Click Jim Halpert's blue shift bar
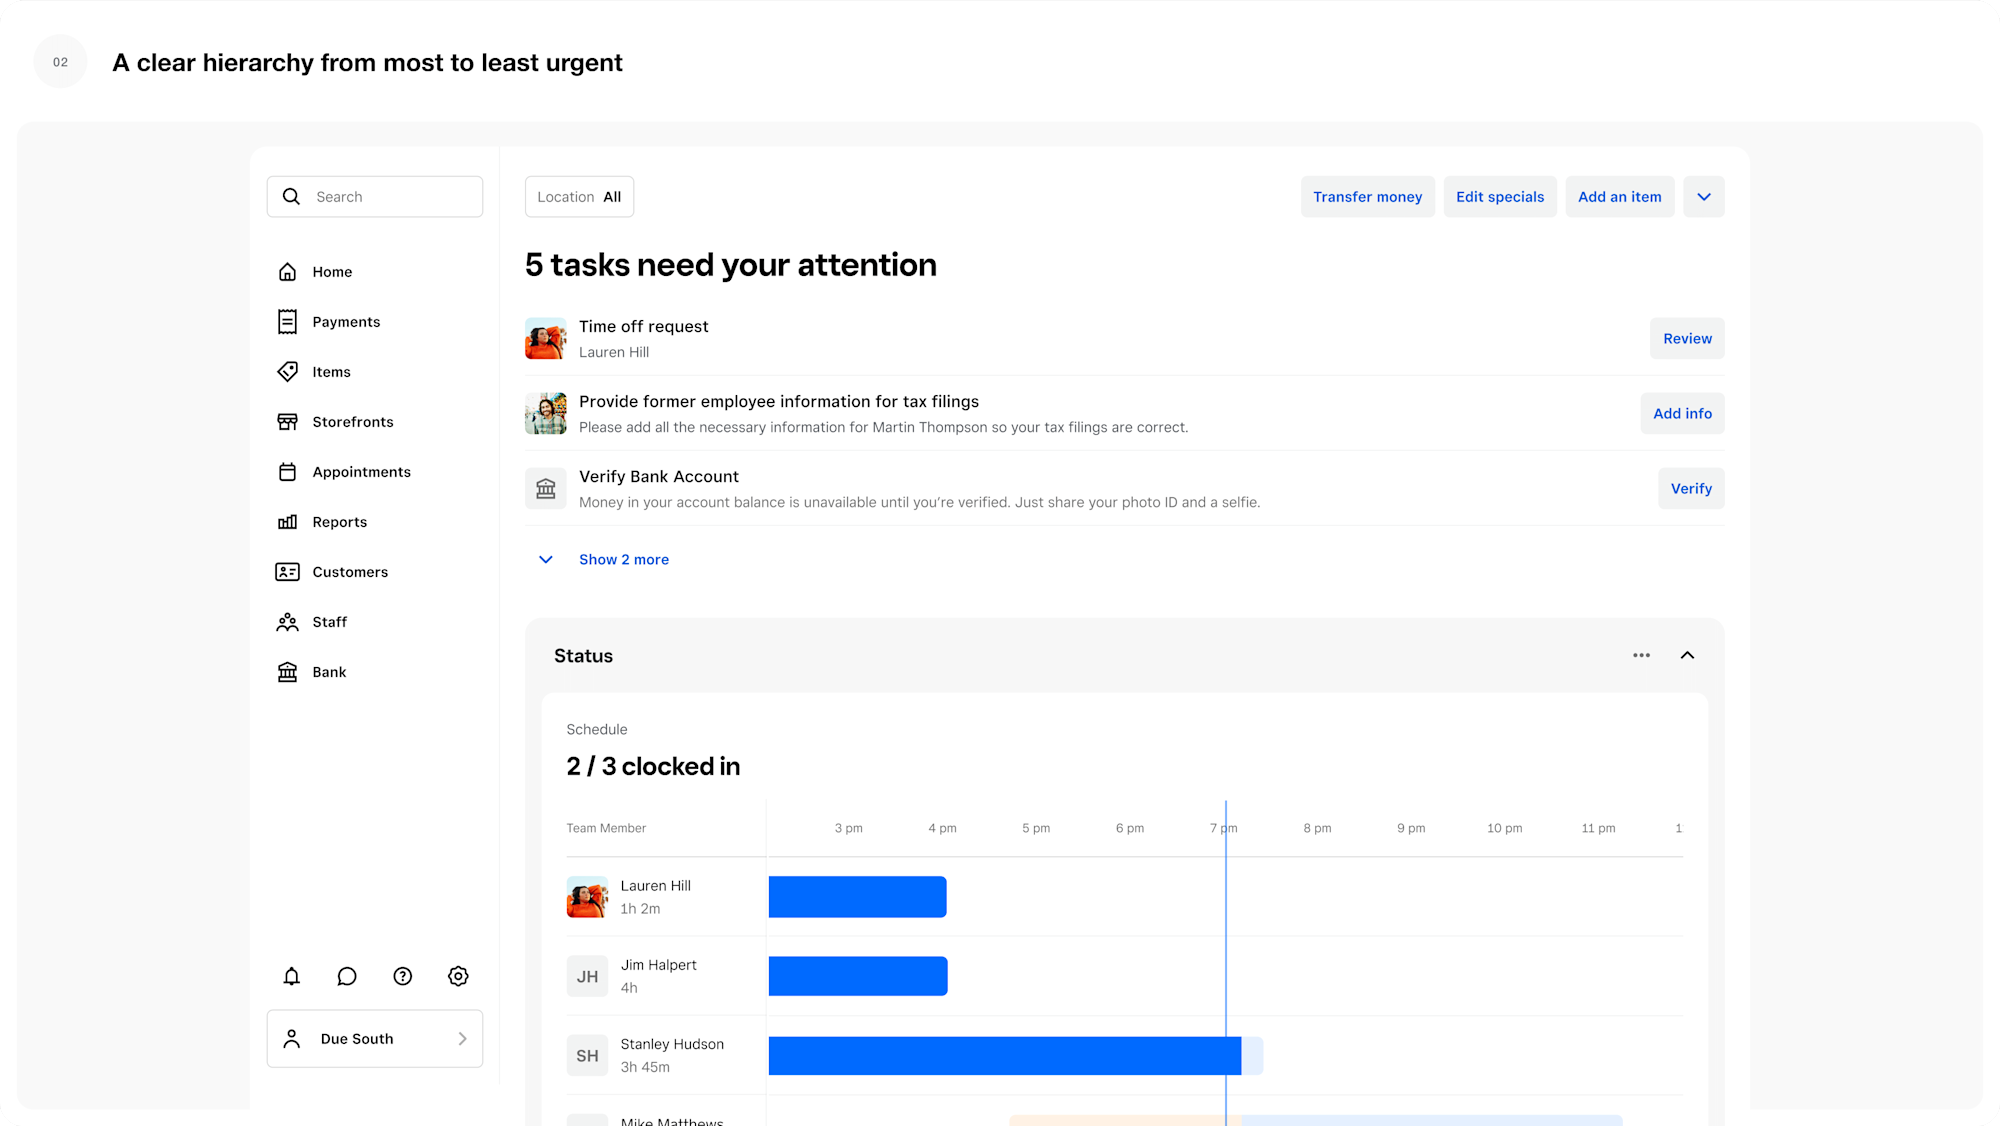The height and width of the screenshot is (1126, 2000). point(858,976)
